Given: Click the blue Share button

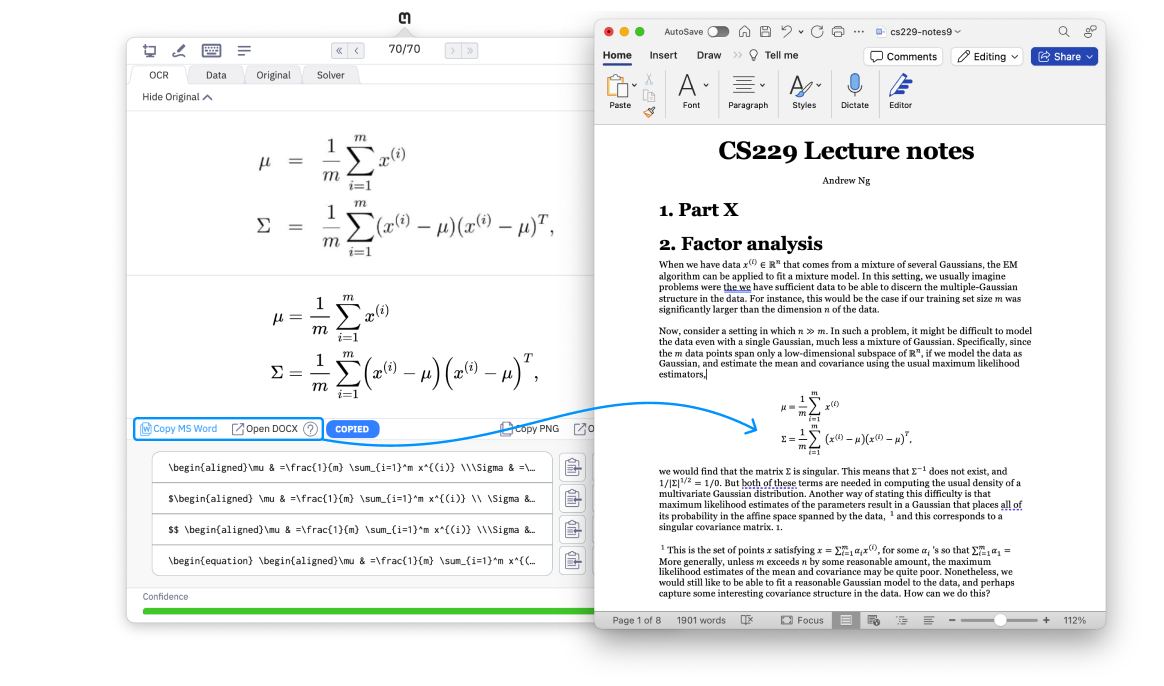Looking at the screenshot, I should pyautogui.click(x=1063, y=56).
